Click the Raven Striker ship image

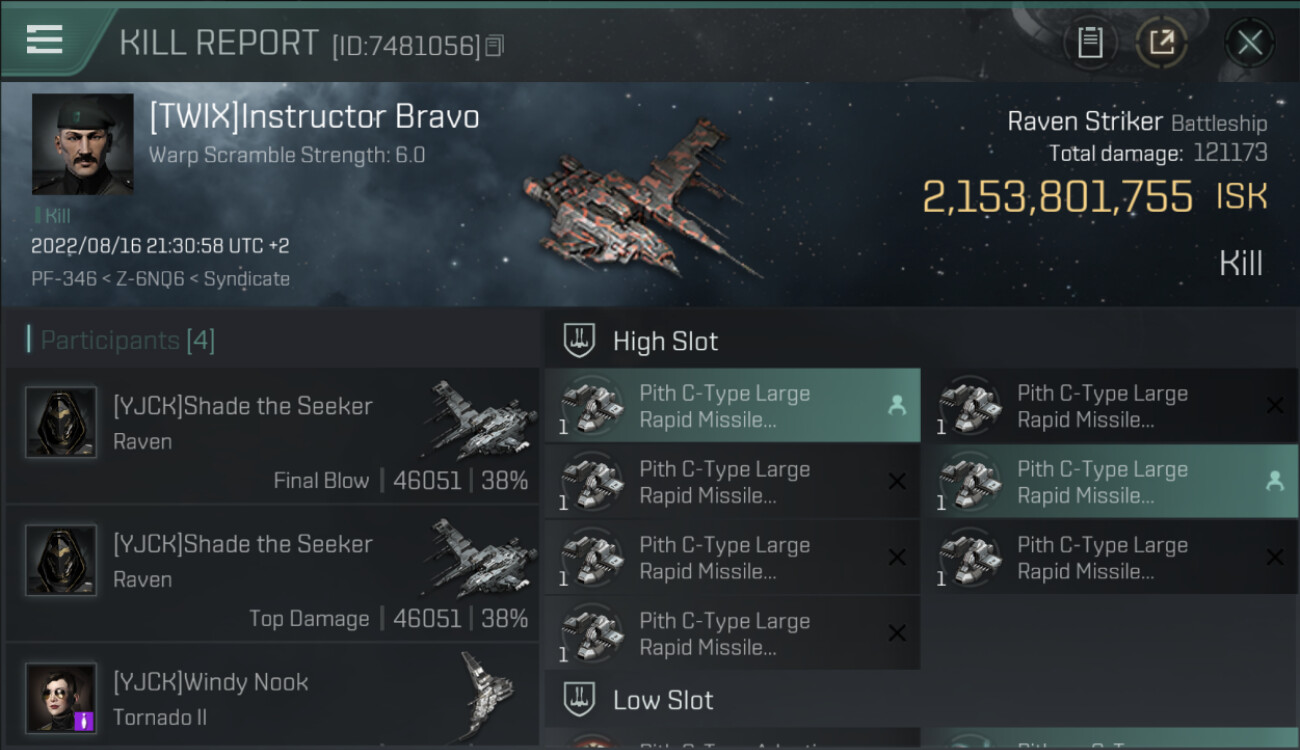coord(640,200)
